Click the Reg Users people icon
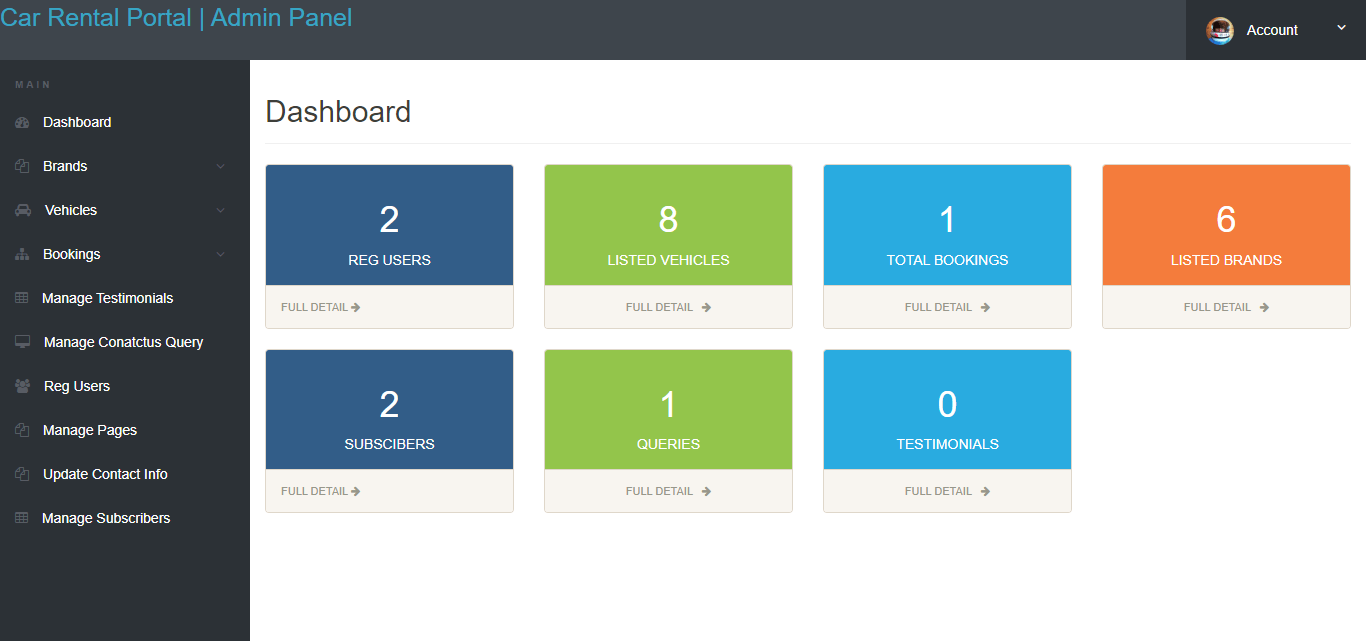Image resolution: width=1366 pixels, height=641 pixels. (22, 386)
